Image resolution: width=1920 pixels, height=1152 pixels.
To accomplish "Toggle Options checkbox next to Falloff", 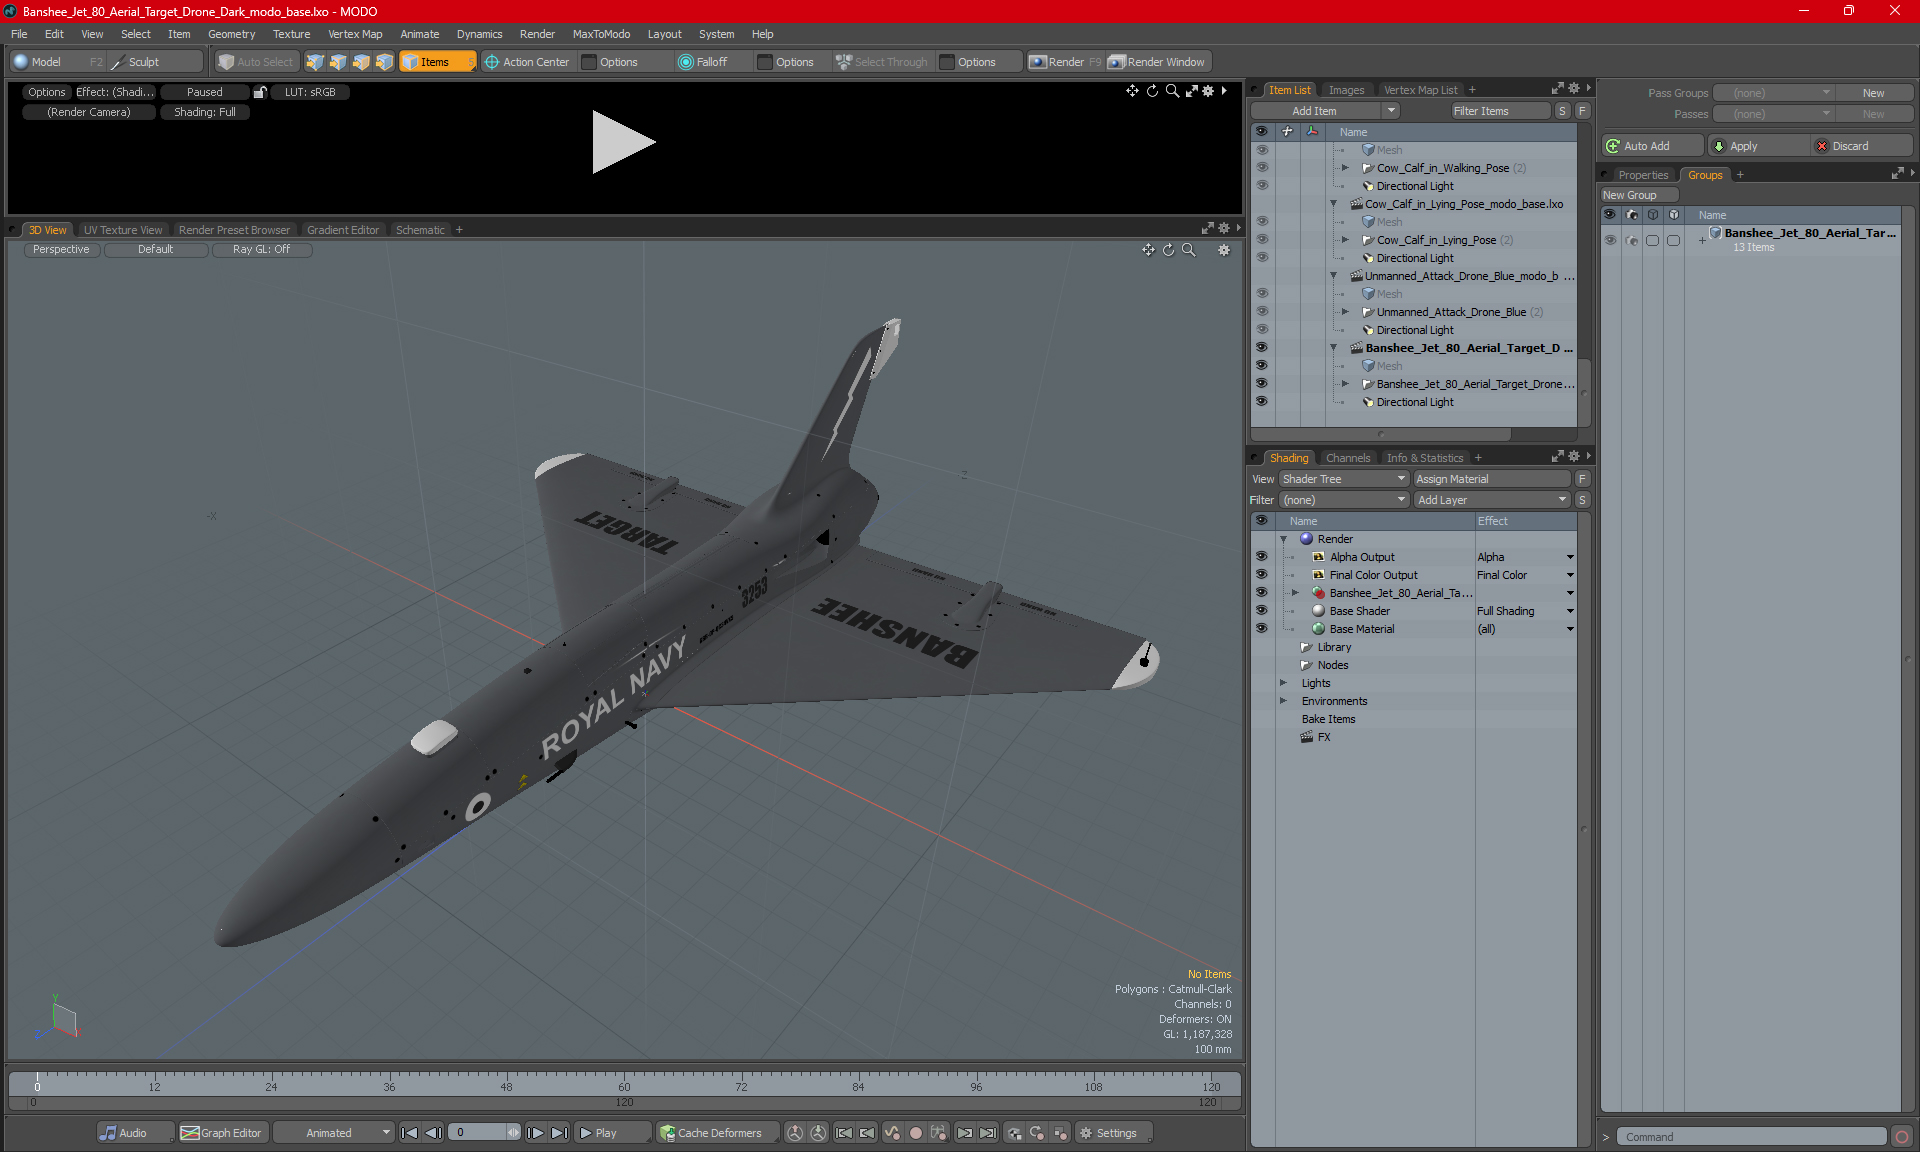I will (x=765, y=62).
